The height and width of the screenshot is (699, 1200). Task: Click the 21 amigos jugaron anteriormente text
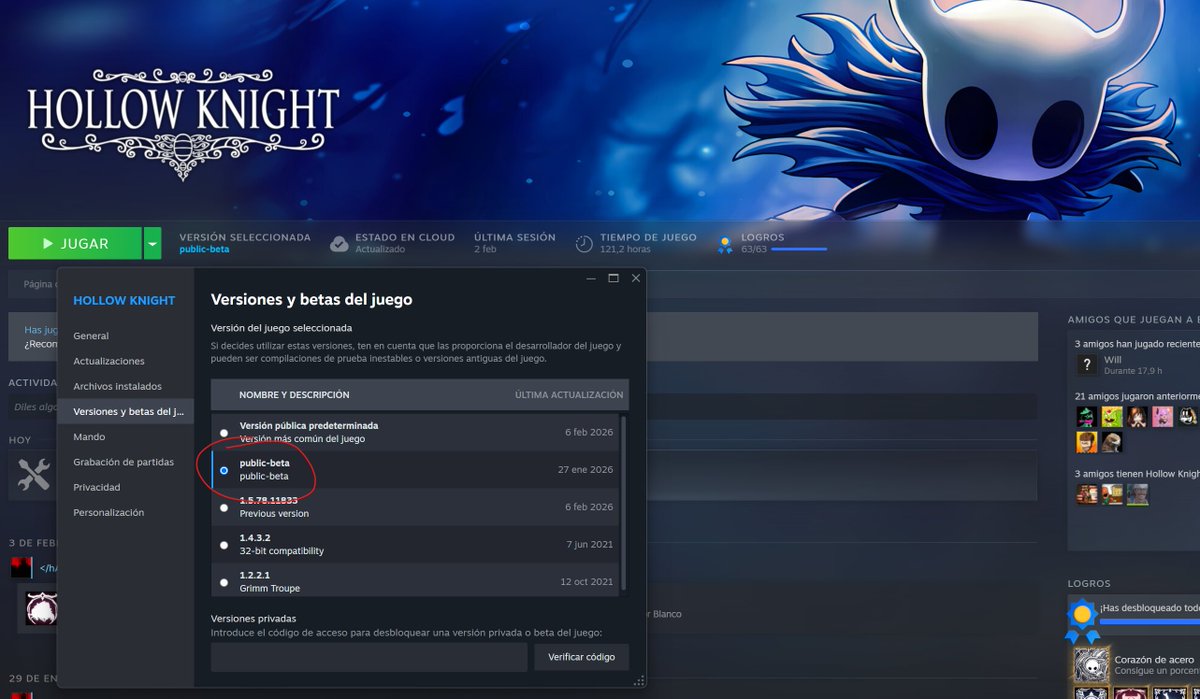[1138, 396]
